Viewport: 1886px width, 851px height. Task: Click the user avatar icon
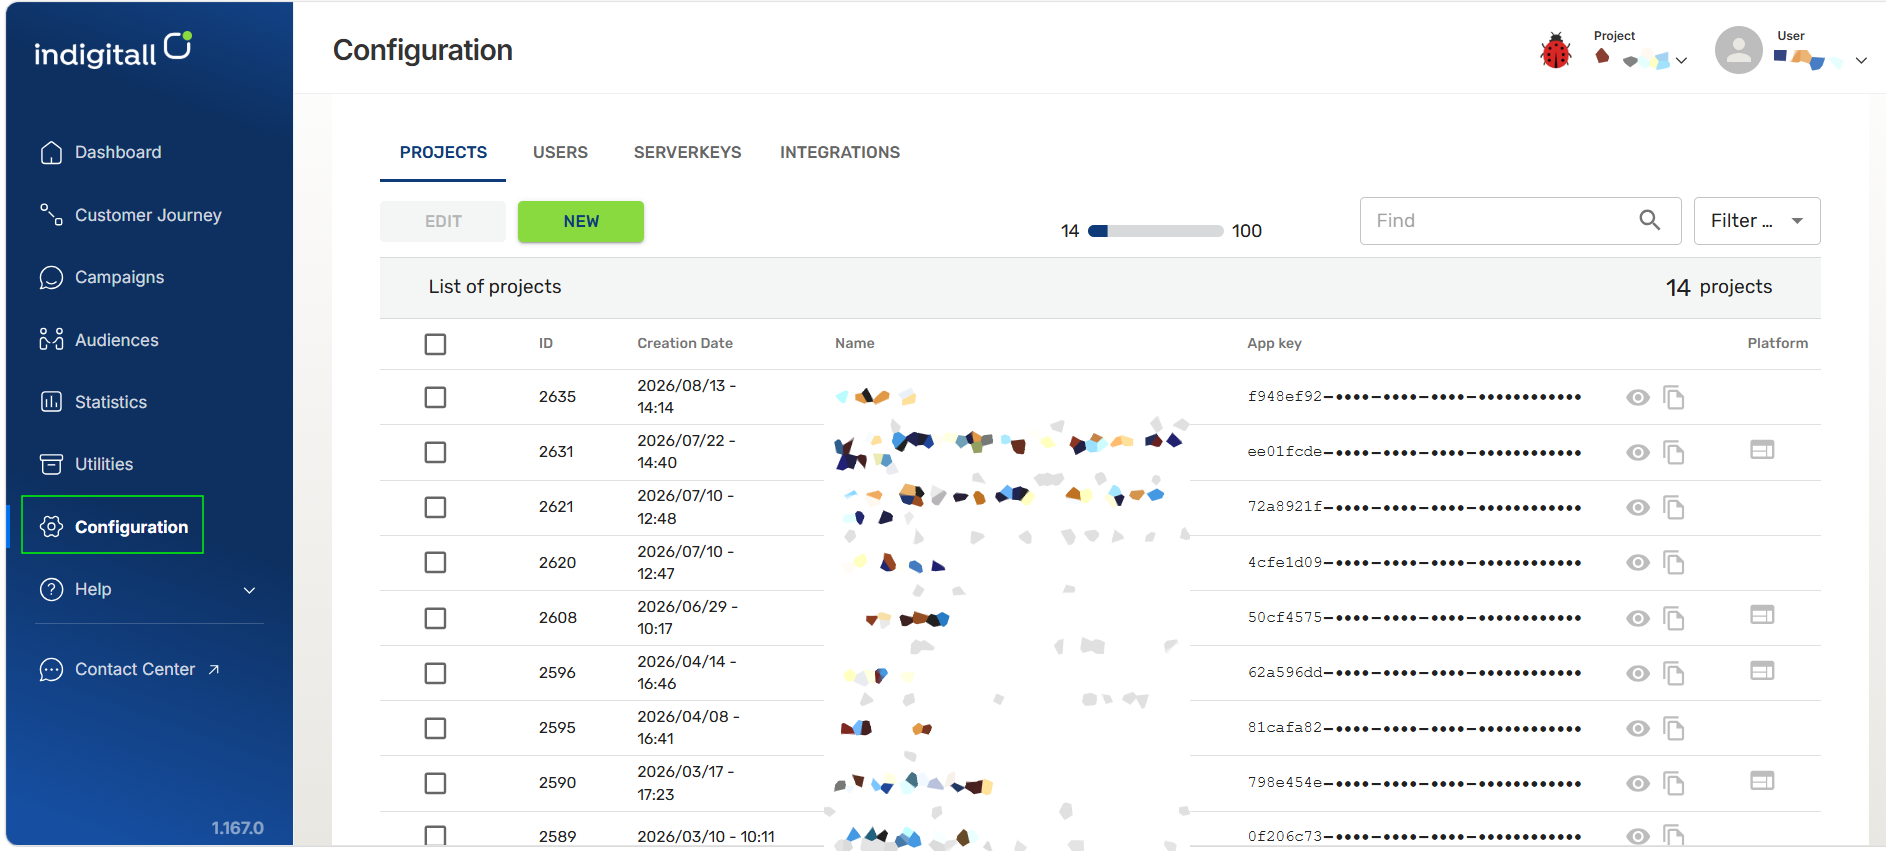[1739, 50]
